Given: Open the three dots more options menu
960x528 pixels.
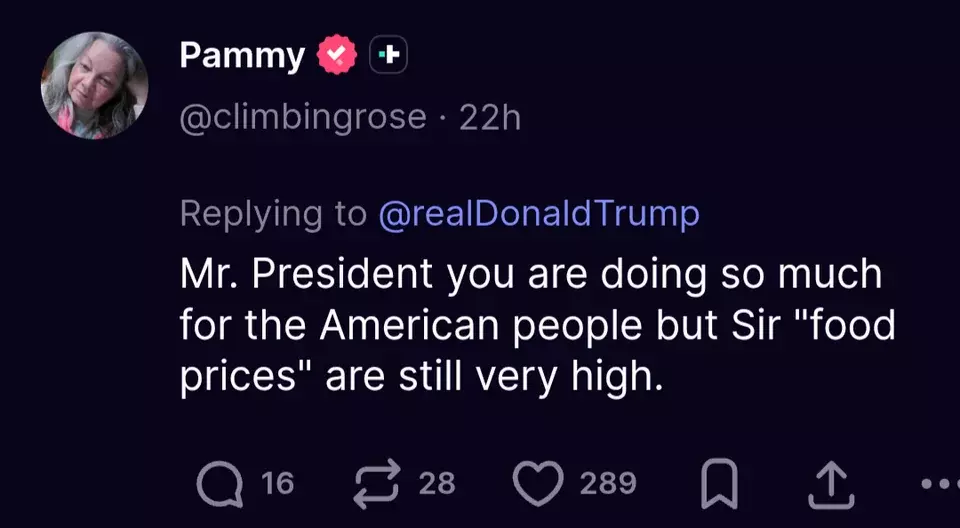Looking at the screenshot, I should coord(940,484).
